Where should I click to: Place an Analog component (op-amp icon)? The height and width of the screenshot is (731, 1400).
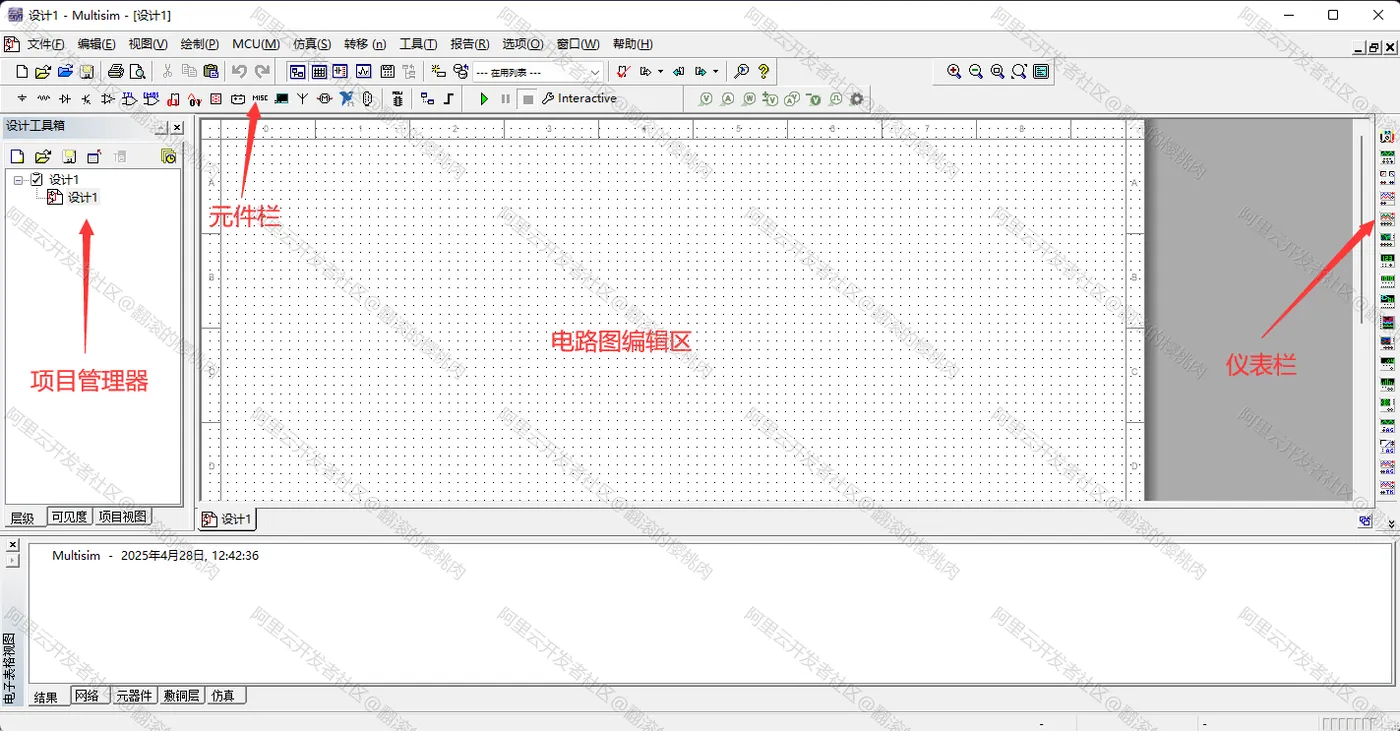[x=108, y=98]
